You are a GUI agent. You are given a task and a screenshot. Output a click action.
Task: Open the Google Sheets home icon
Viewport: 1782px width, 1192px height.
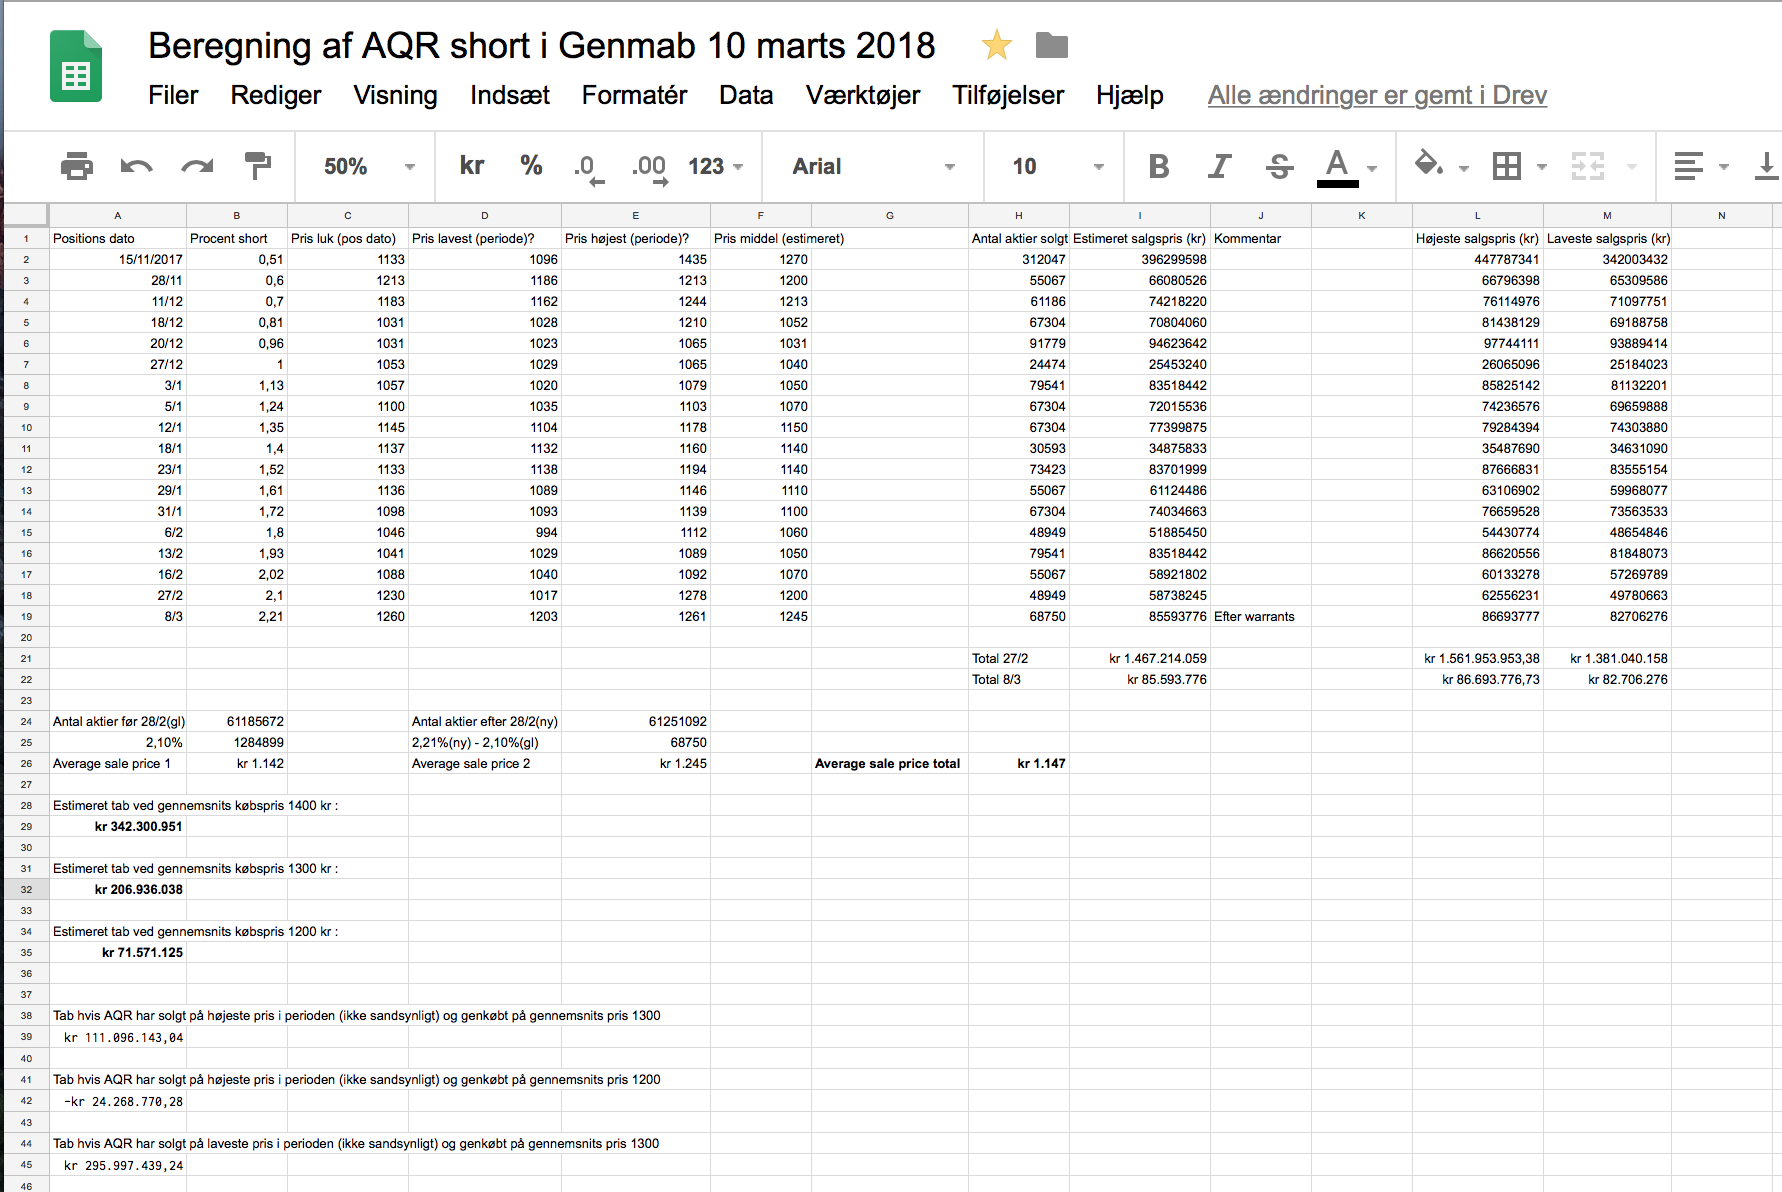tap(76, 67)
